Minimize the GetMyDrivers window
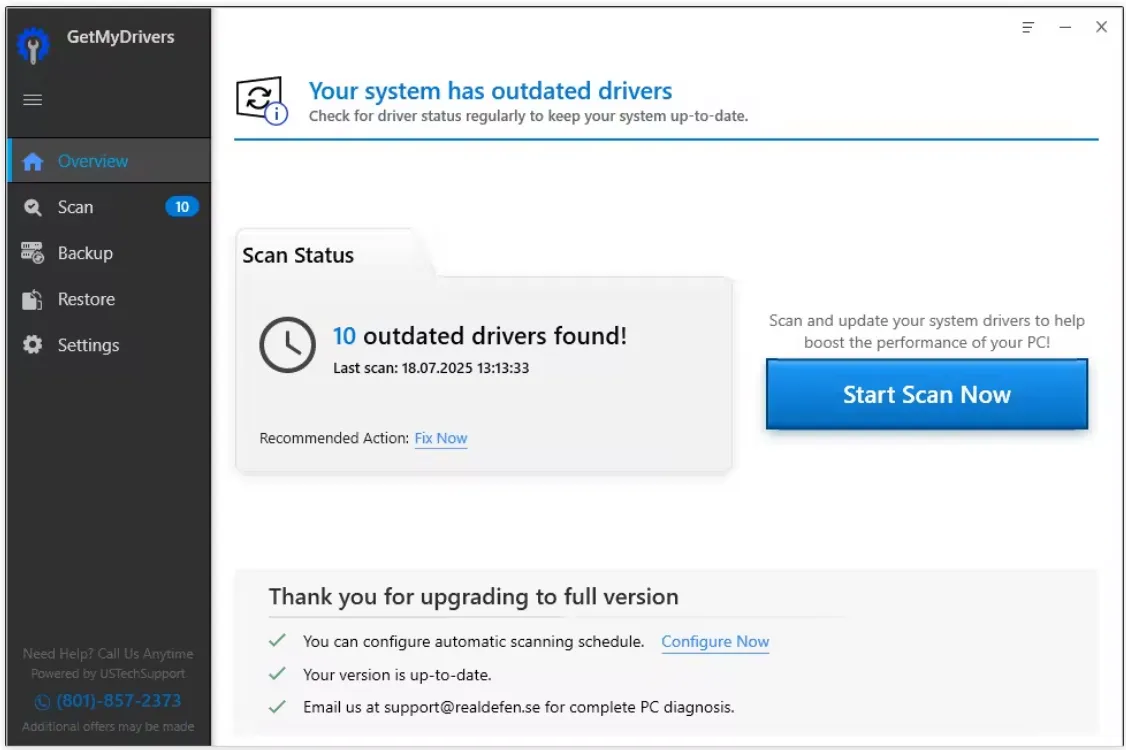The image size is (1126, 750). pos(1065,27)
